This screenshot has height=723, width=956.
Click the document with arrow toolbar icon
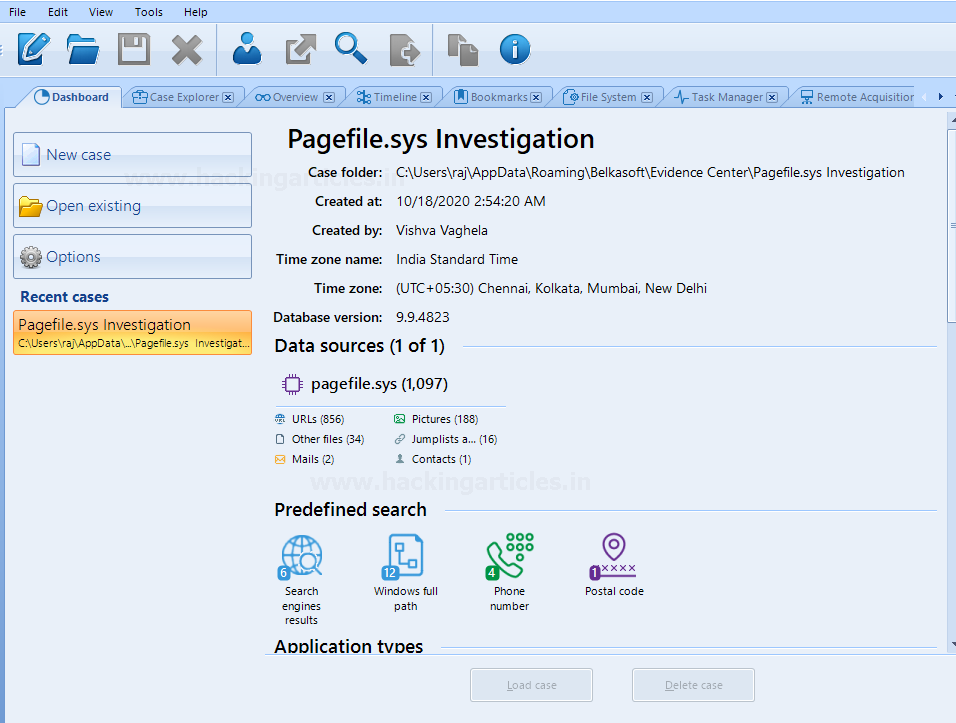pos(405,49)
